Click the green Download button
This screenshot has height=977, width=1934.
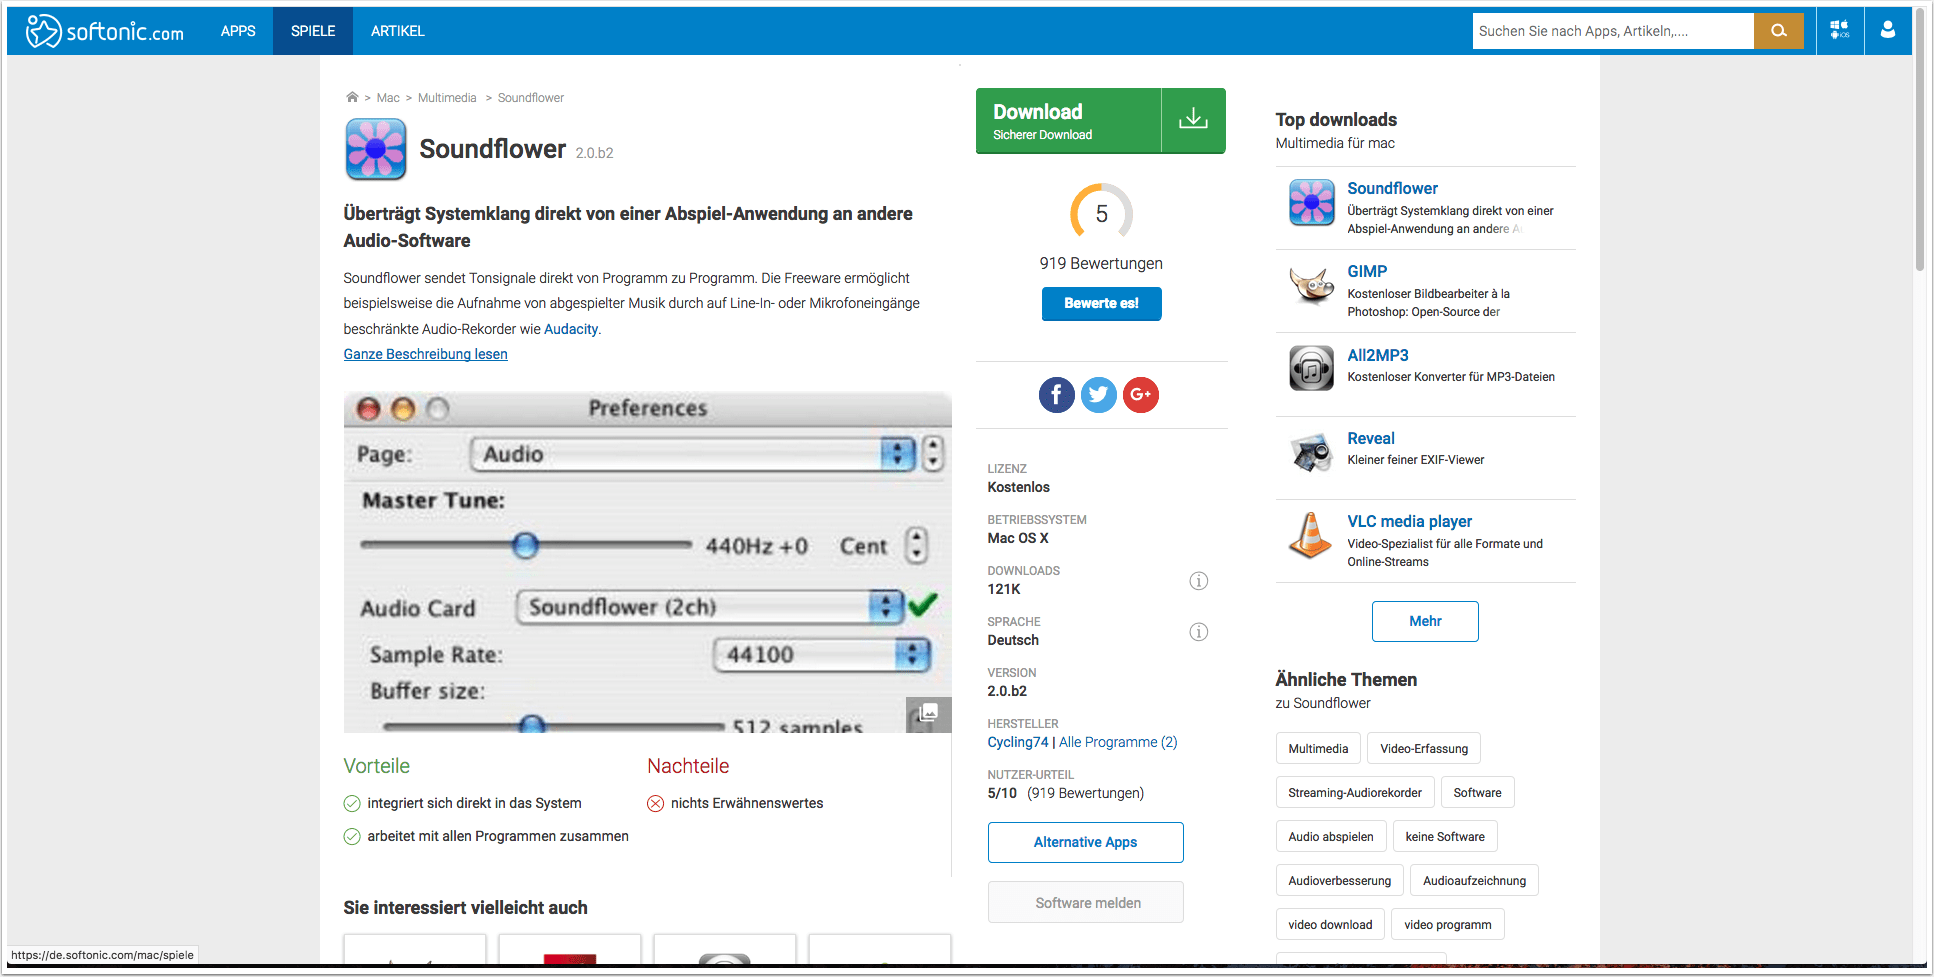(1100, 121)
